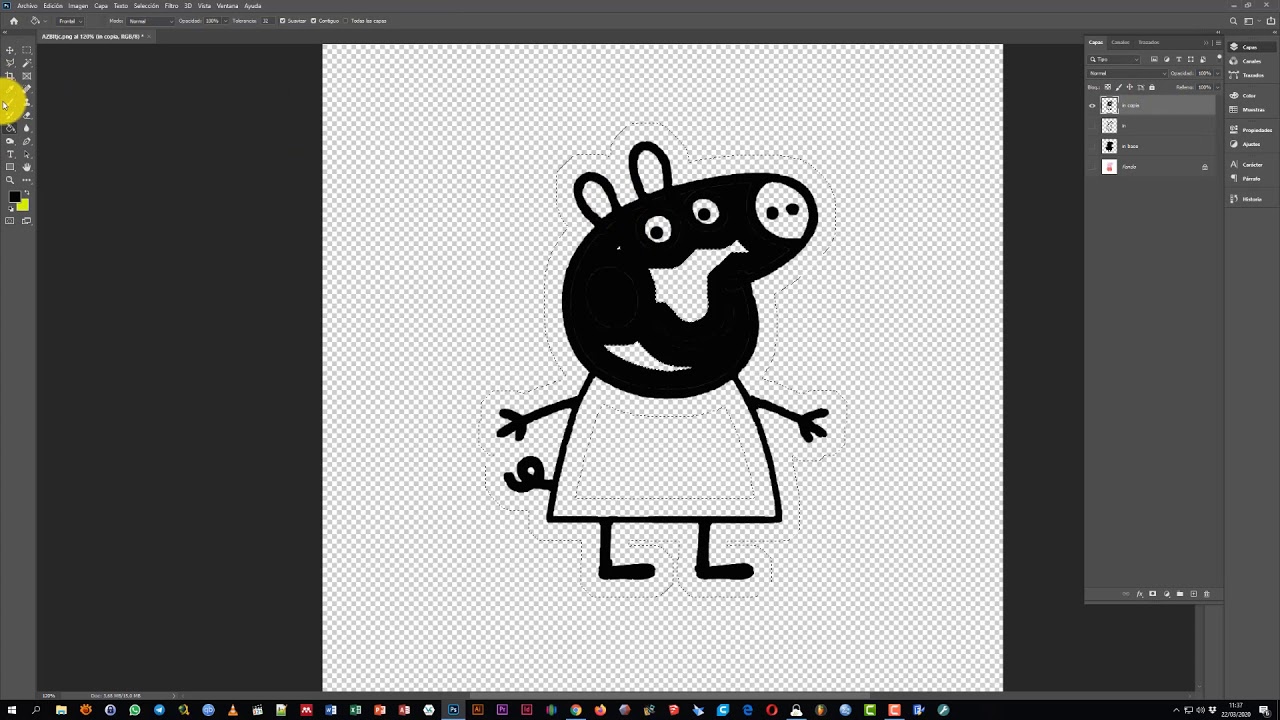This screenshot has height=720, width=1280.
Task: Hide the 'in copia' layer
Action: pyautogui.click(x=1092, y=105)
